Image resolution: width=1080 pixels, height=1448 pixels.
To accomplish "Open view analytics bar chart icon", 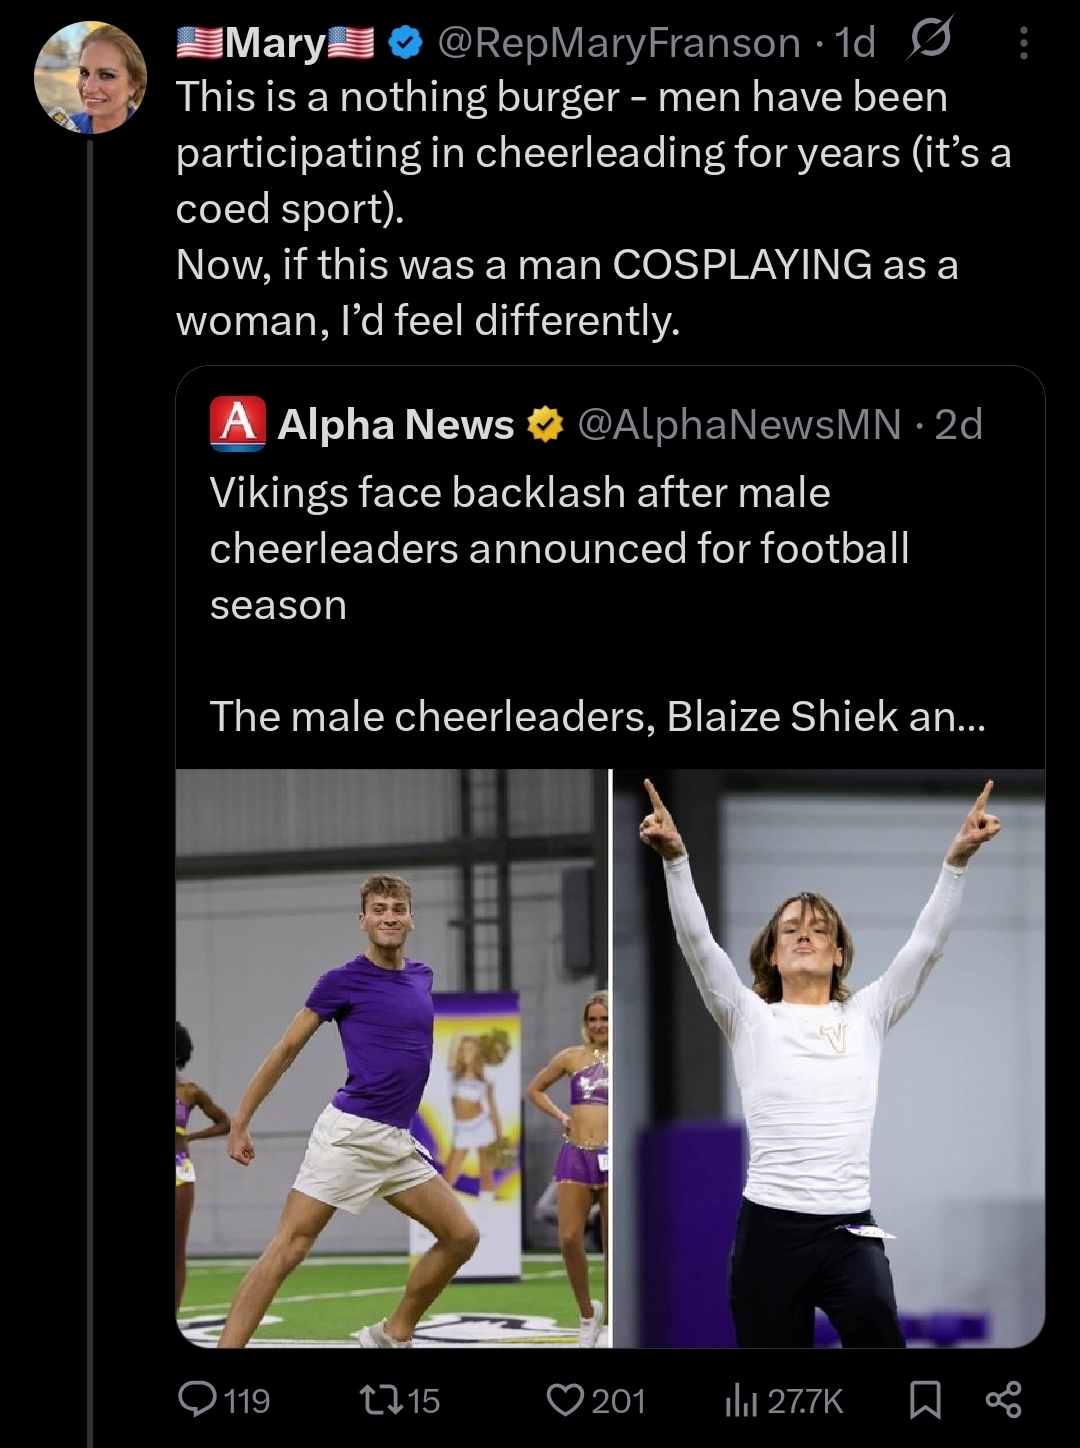I will pos(737,1400).
